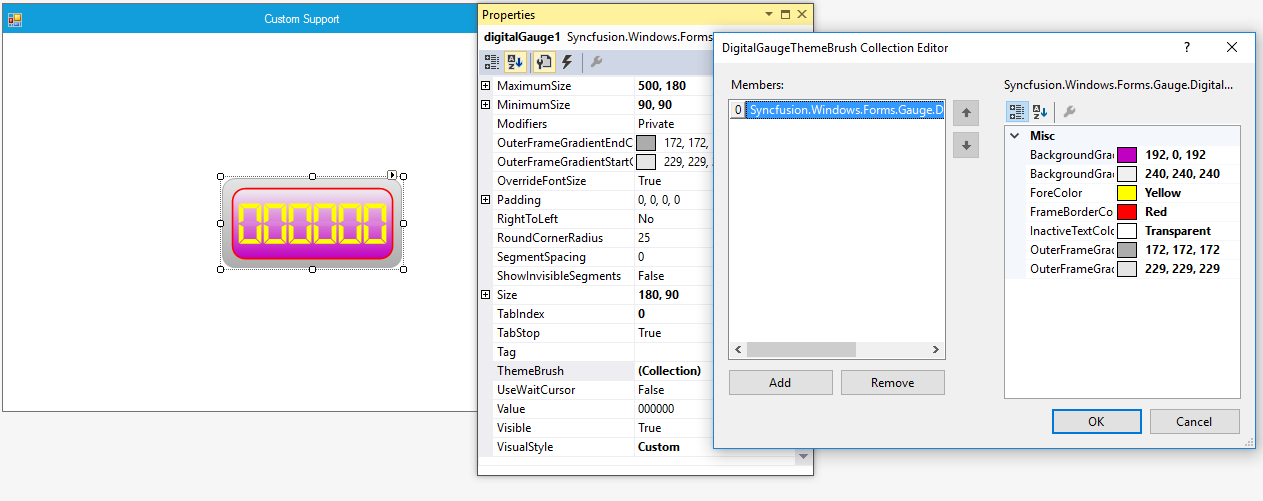Move selected member down with arrow button

point(966,146)
